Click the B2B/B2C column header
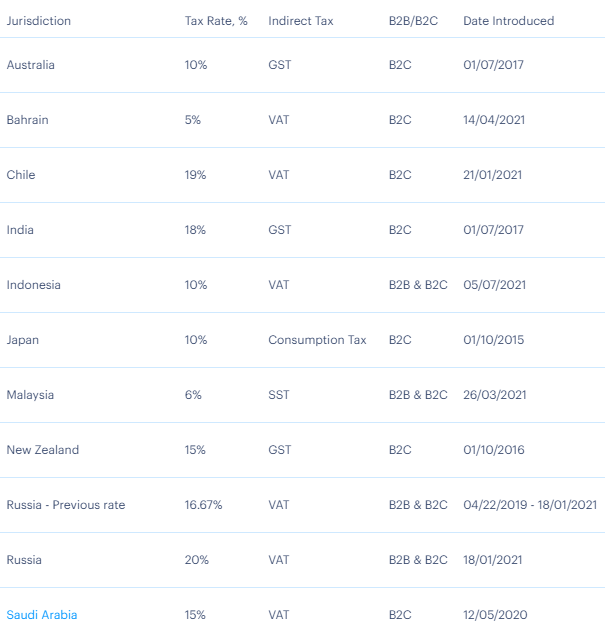The height and width of the screenshot is (642, 605). pos(413,21)
